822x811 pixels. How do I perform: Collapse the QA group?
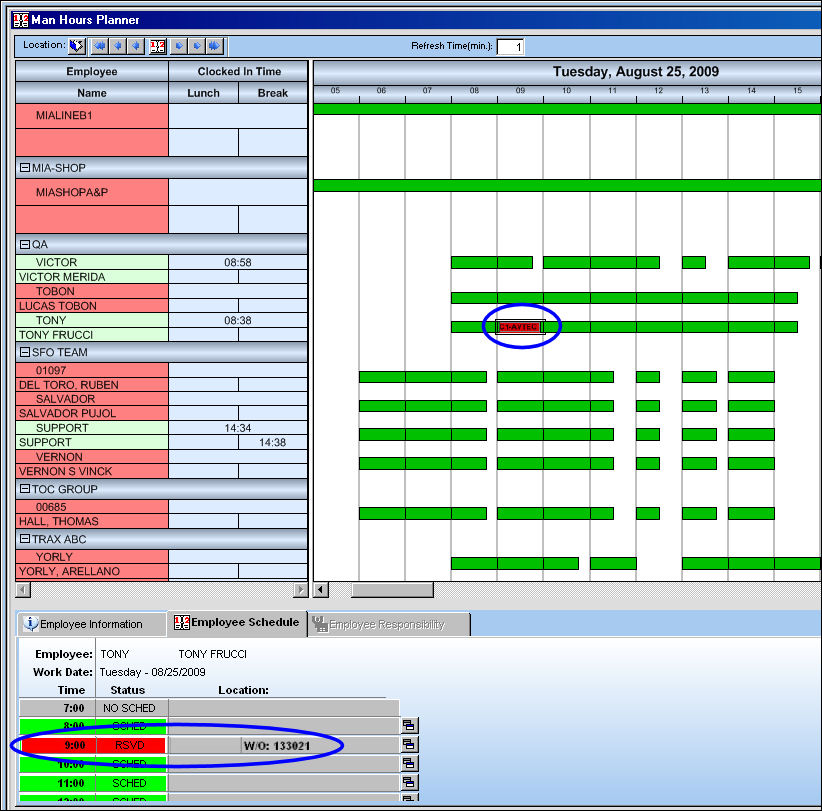pyautogui.click(x=25, y=244)
